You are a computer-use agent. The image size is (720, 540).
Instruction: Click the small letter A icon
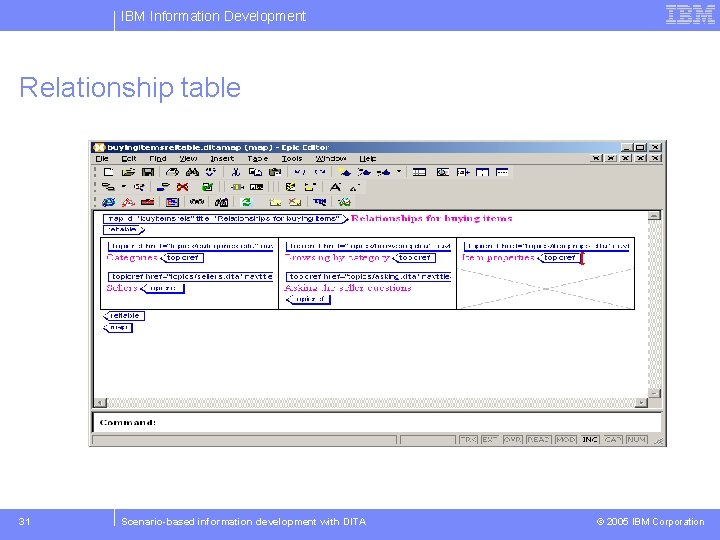pos(354,188)
